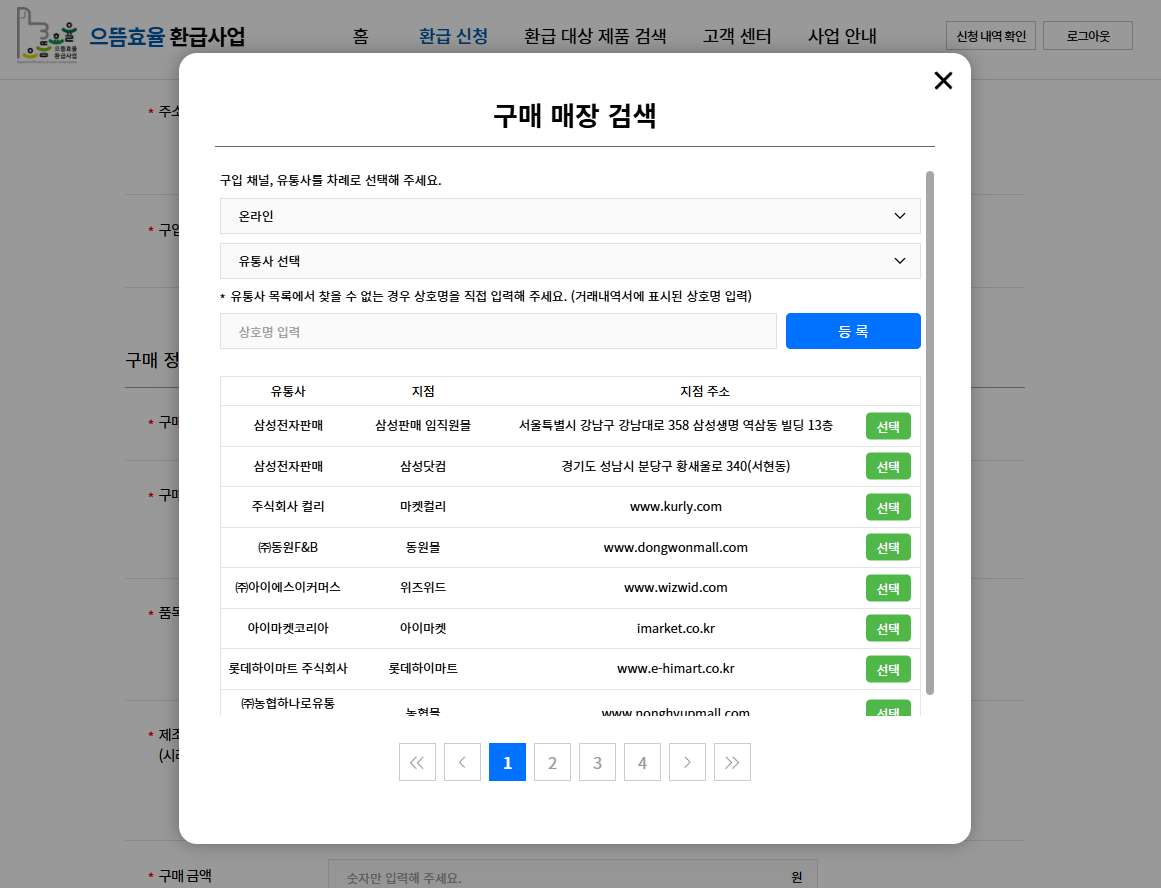Go to page 1
This screenshot has width=1161, height=888.
tap(507, 762)
